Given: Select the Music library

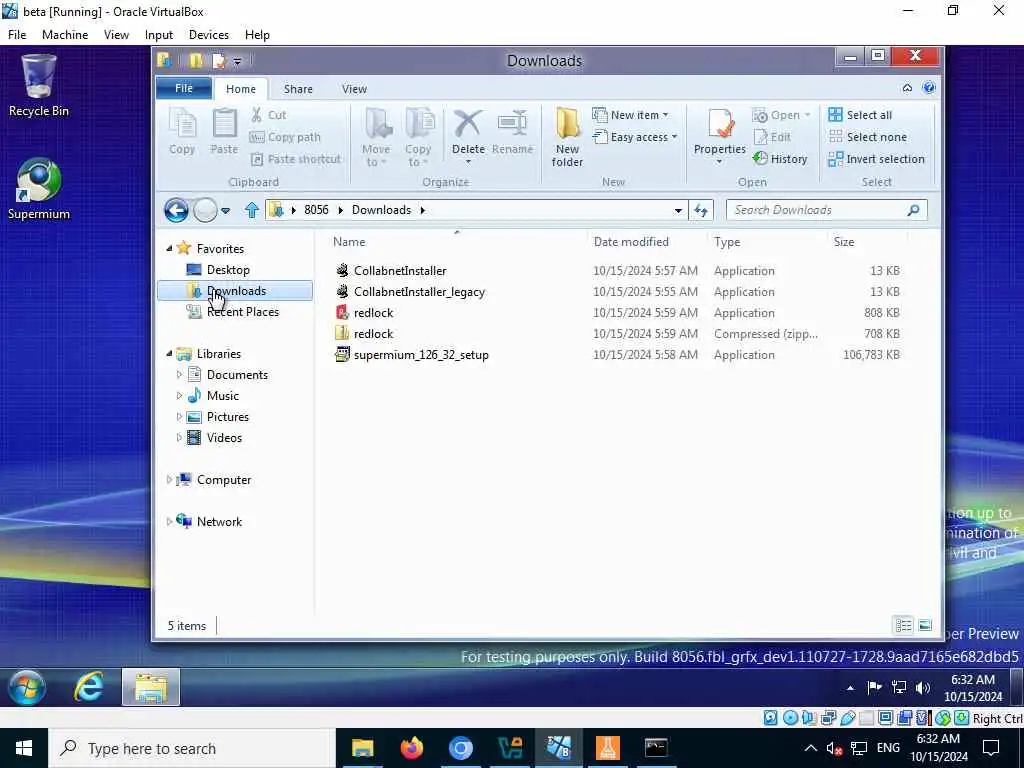Looking at the screenshot, I should point(223,396).
